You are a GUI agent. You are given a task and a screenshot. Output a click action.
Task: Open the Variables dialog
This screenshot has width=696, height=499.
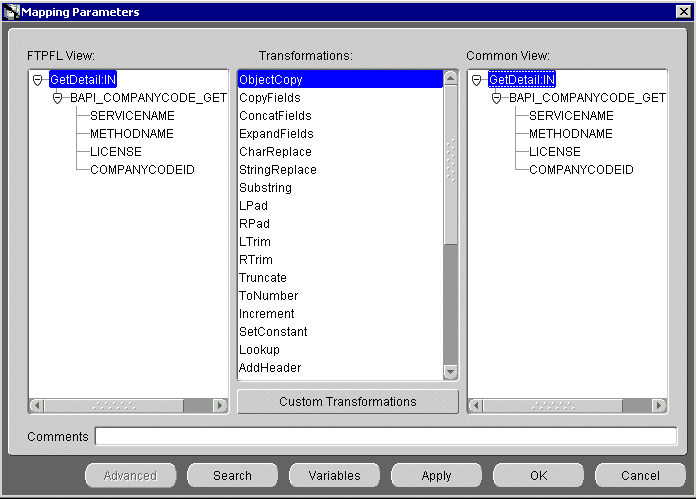pos(335,476)
